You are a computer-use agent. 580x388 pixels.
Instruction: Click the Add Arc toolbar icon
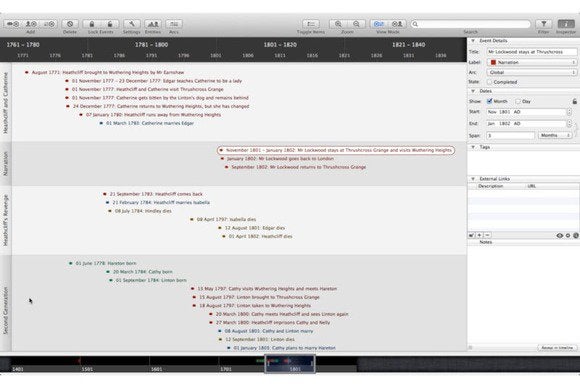49,24
